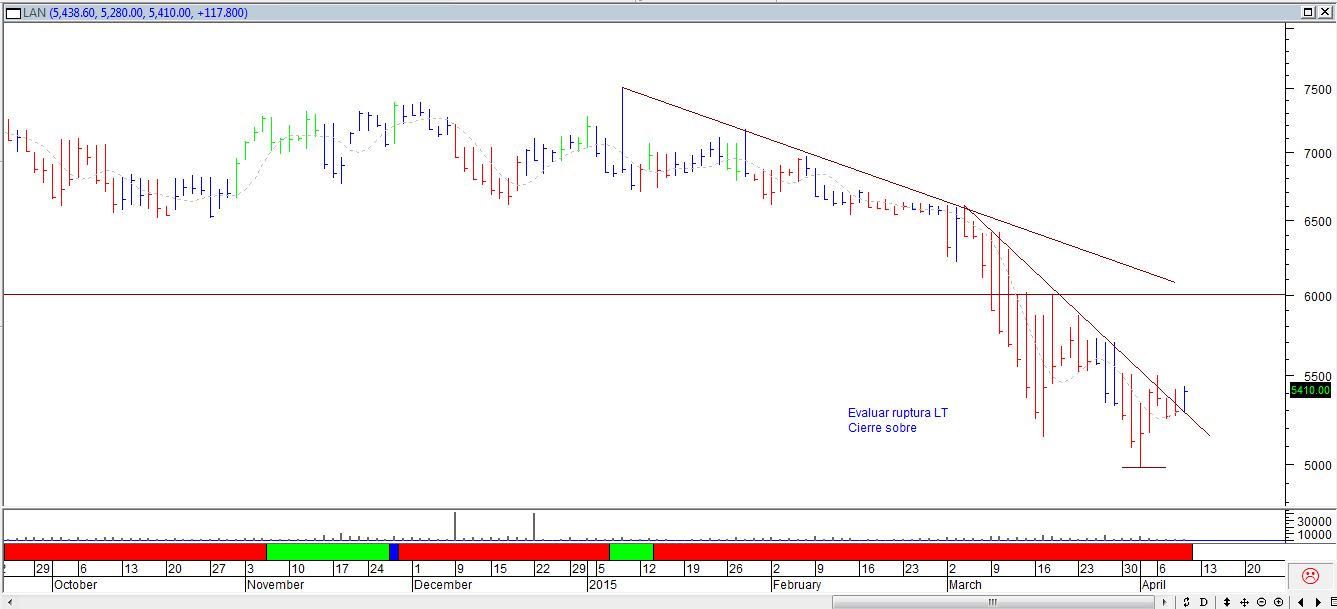Maximize the LAN chart window

click(x=1307, y=12)
